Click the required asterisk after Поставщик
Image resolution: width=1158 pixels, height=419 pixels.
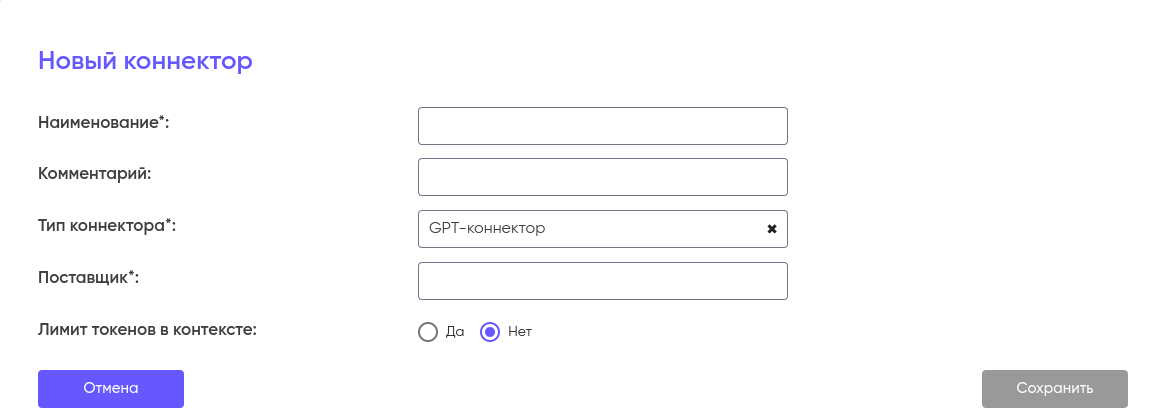(x=132, y=275)
